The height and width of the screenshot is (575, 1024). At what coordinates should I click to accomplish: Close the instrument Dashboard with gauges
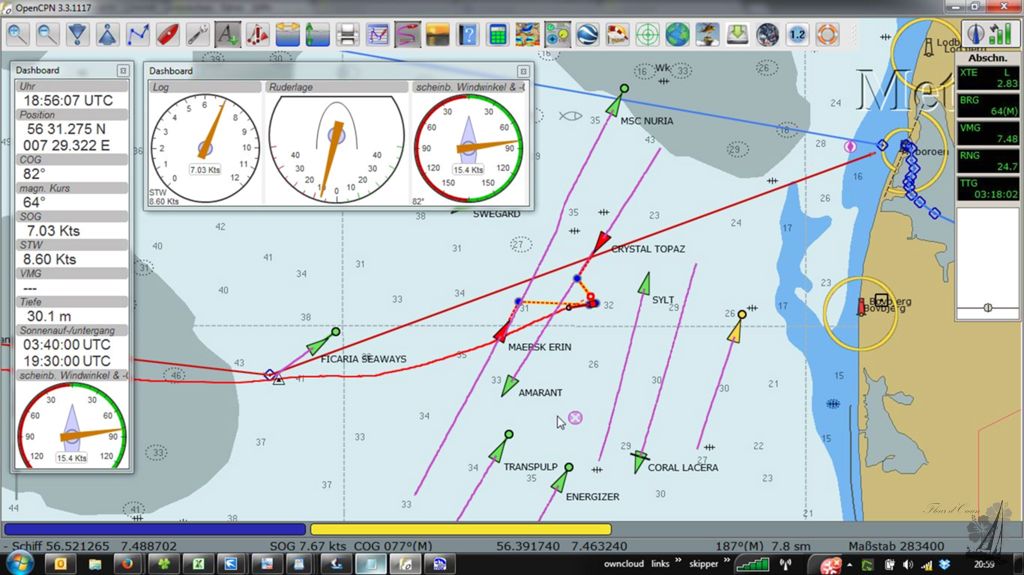coord(522,71)
